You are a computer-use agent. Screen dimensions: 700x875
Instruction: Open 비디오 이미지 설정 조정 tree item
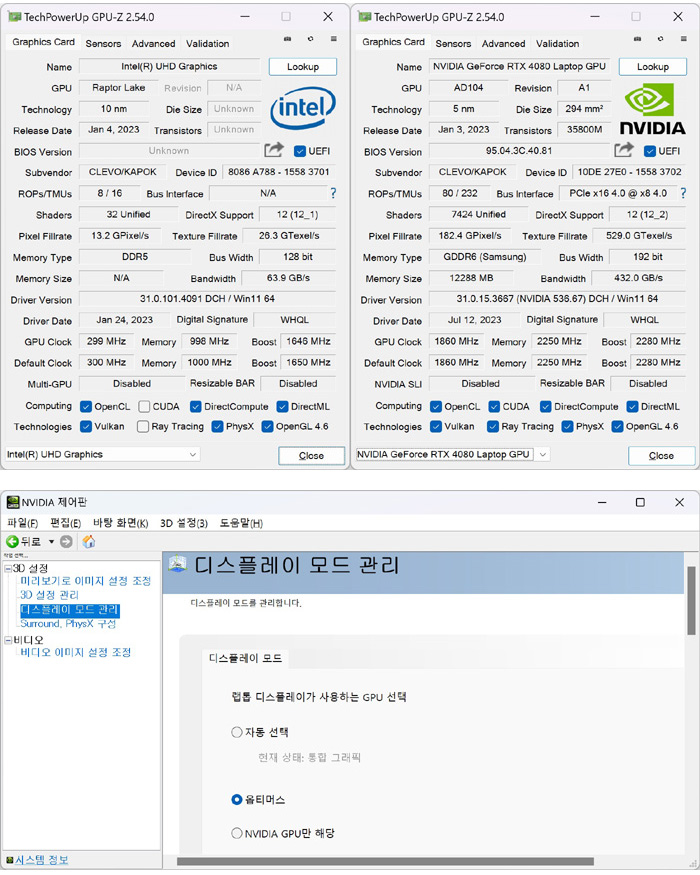click(x=75, y=652)
